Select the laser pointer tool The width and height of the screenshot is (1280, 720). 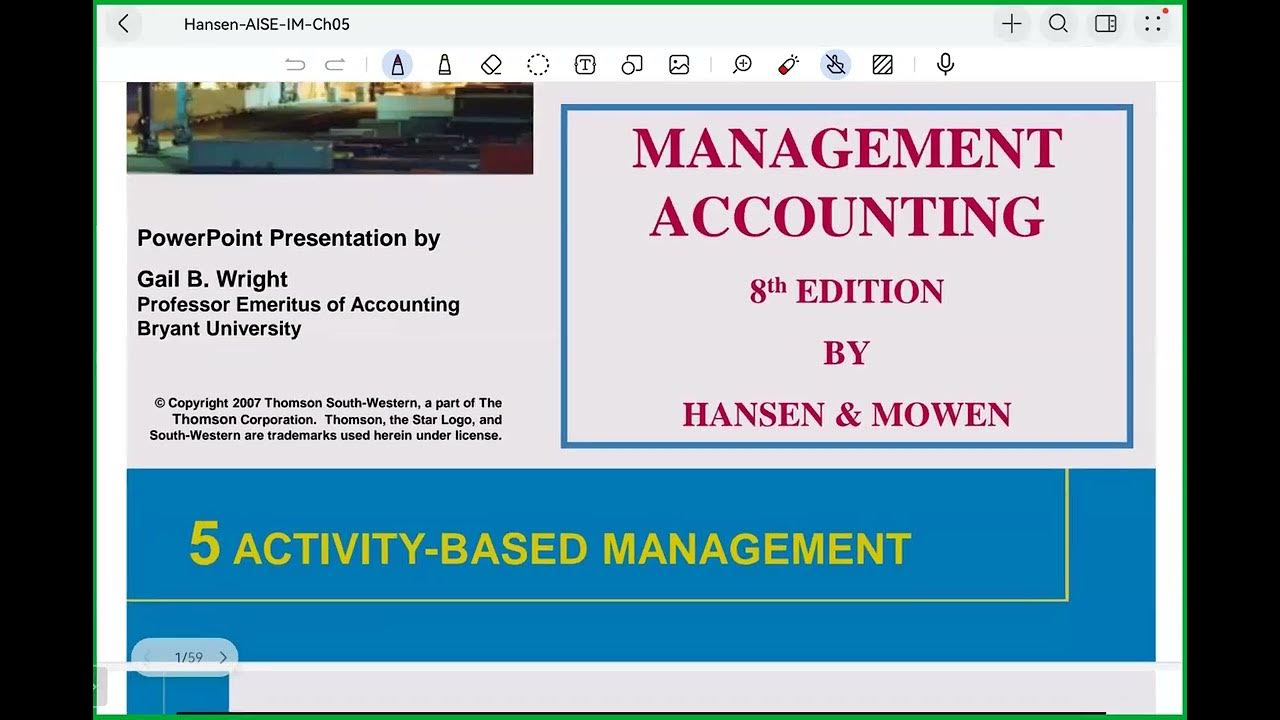(x=789, y=65)
